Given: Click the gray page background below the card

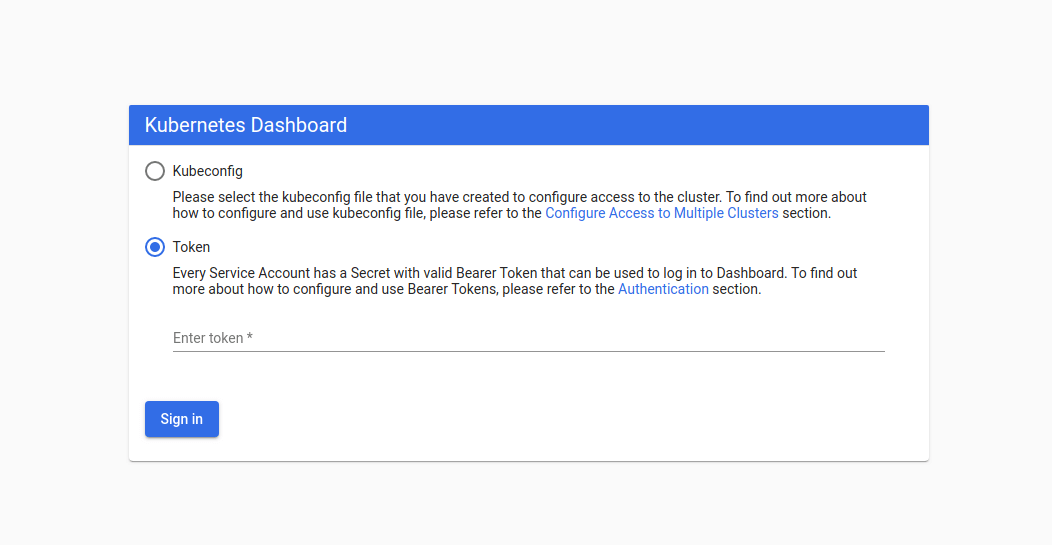Looking at the screenshot, I should click(x=526, y=505).
